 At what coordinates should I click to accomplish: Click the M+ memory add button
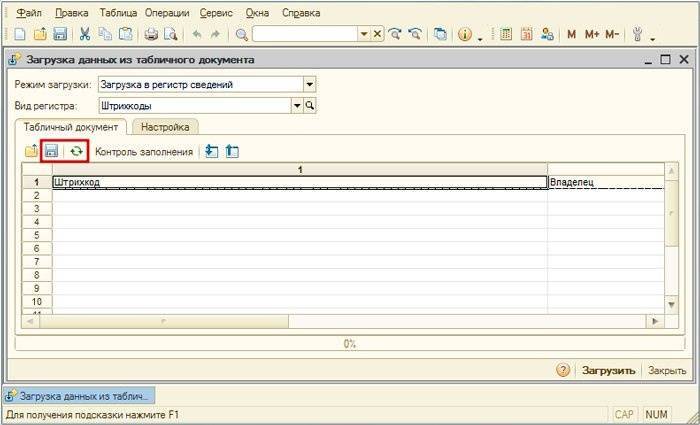click(x=592, y=34)
